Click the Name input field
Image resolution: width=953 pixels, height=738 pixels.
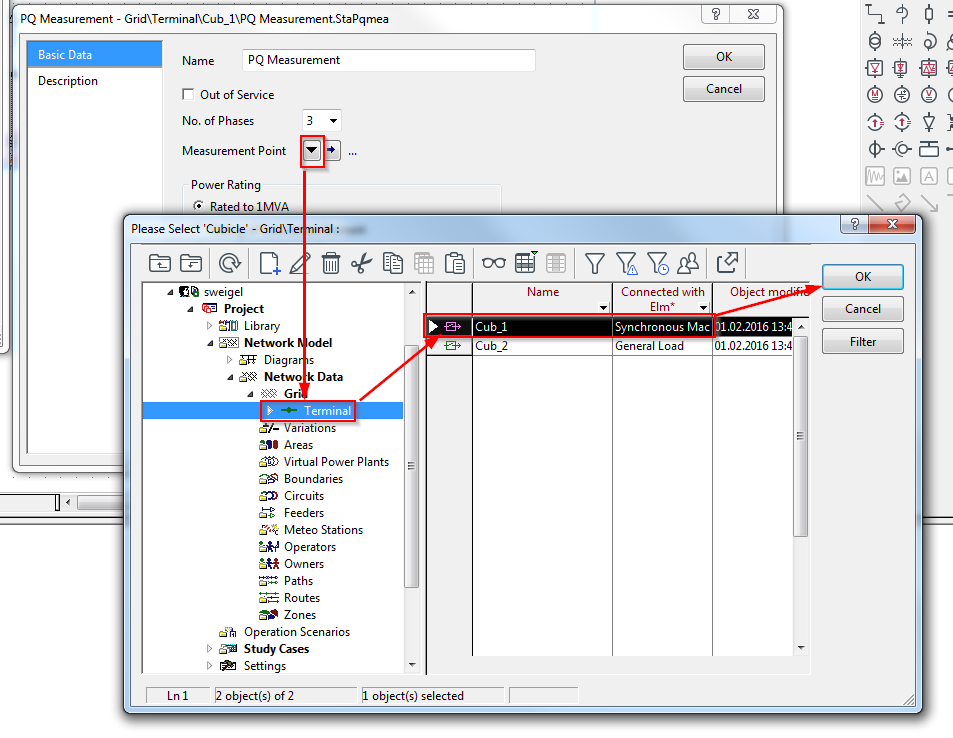(389, 60)
